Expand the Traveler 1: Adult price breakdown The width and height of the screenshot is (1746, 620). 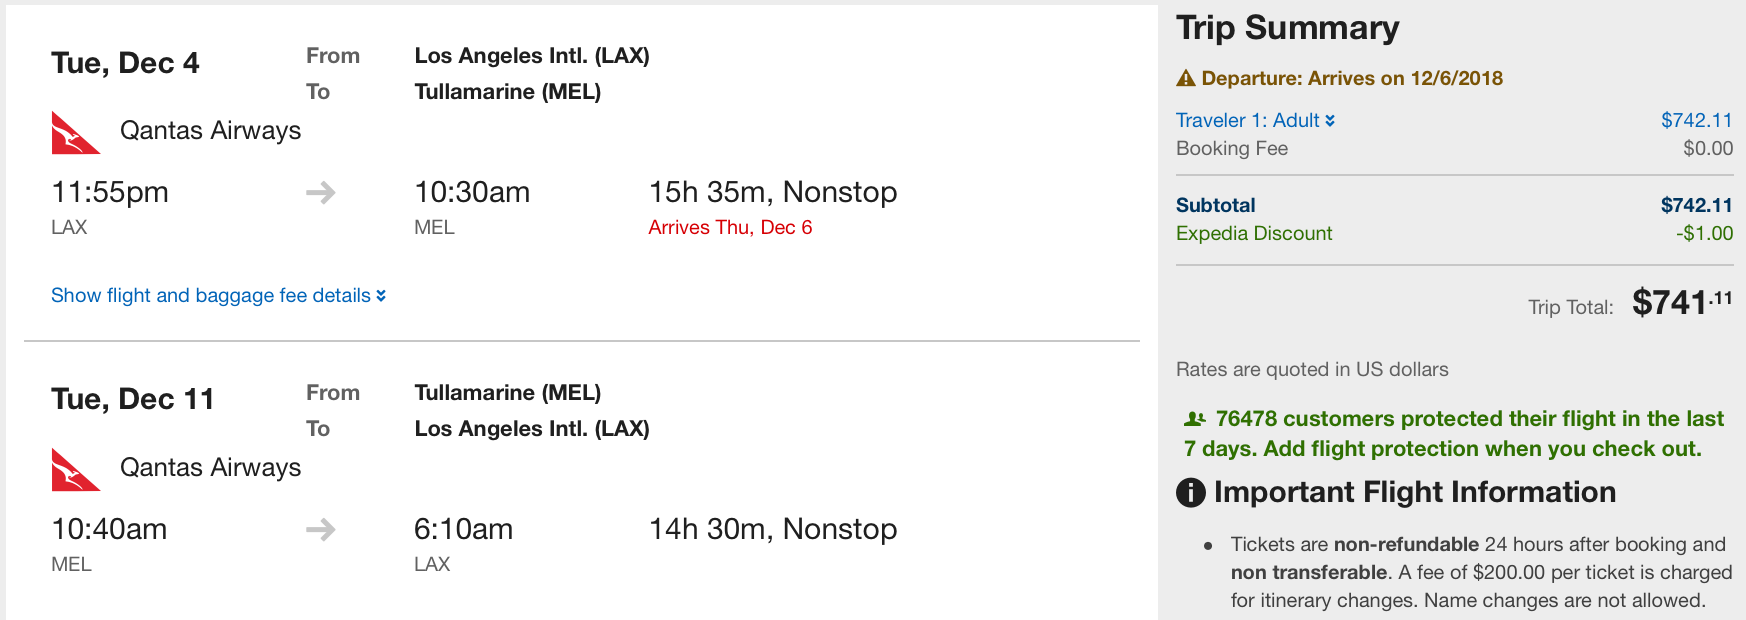tap(1246, 120)
